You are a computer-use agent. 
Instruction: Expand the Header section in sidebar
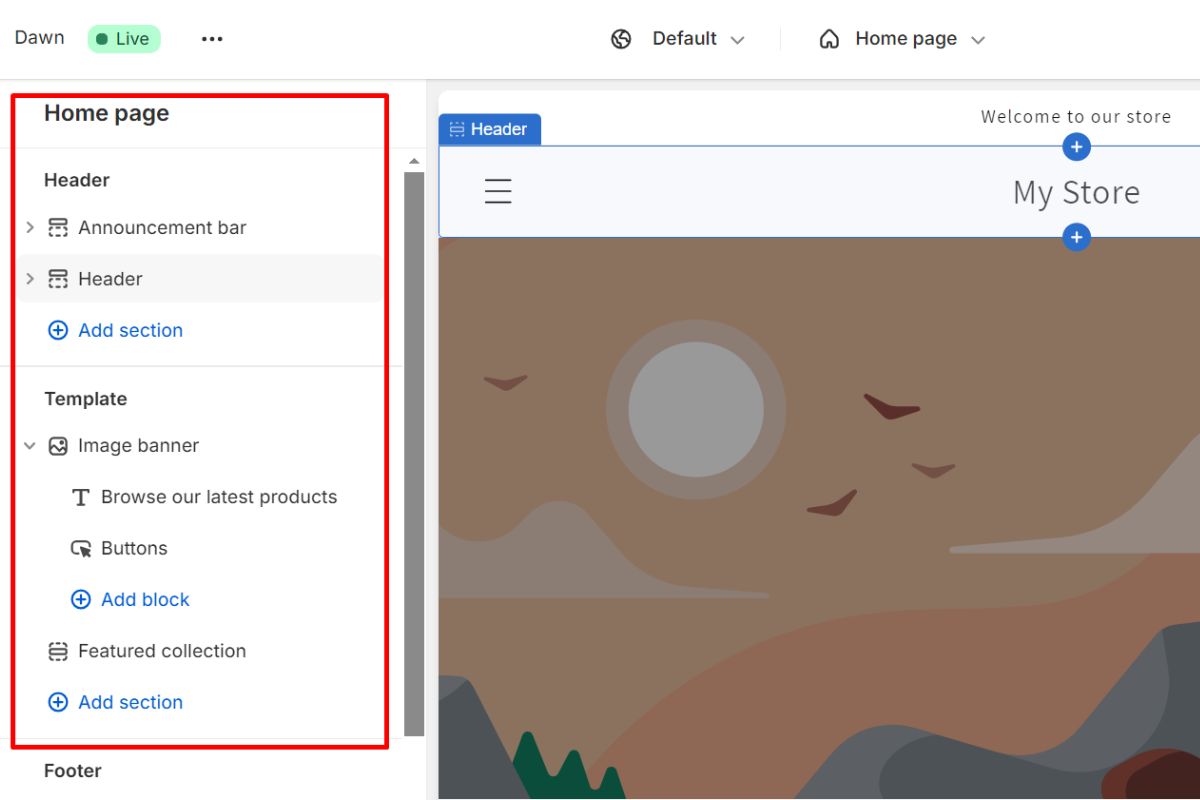30,279
